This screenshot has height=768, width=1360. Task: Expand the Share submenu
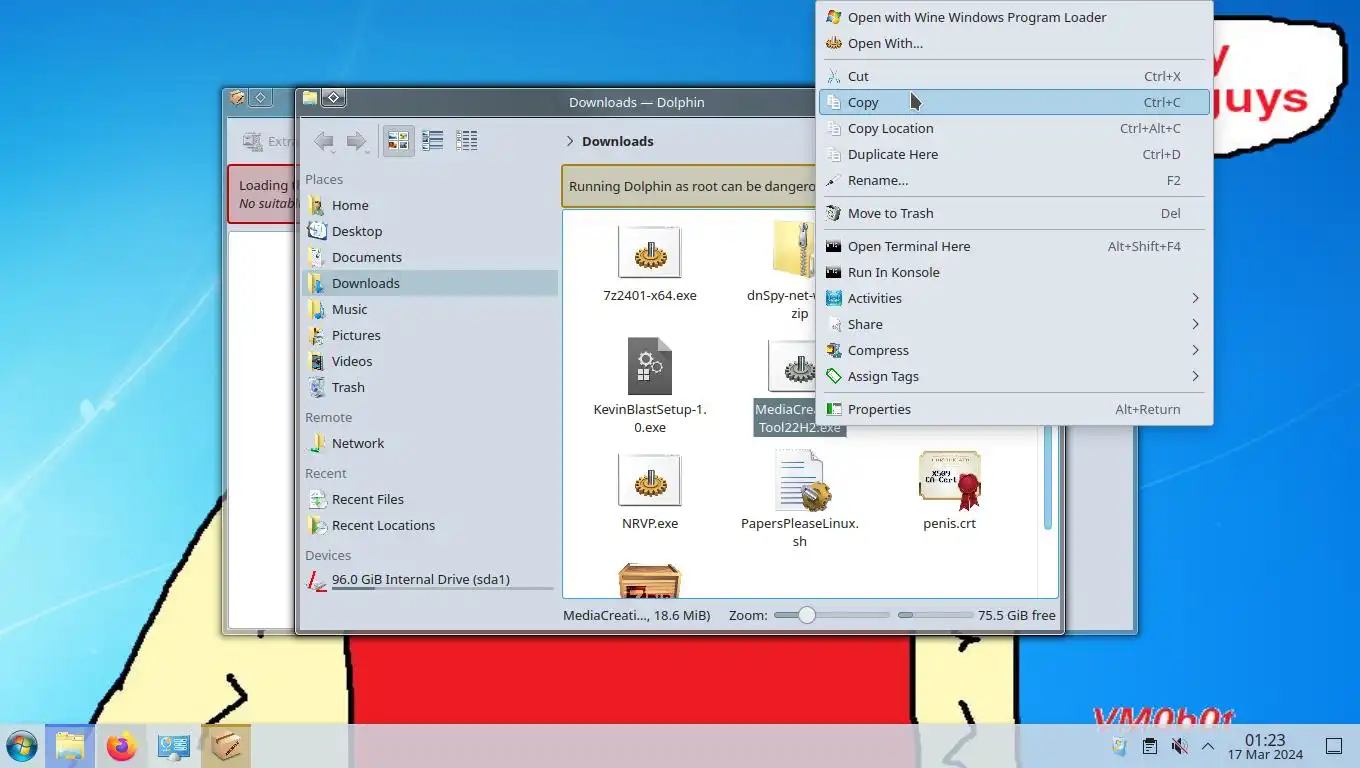pyautogui.click(x=1014, y=324)
